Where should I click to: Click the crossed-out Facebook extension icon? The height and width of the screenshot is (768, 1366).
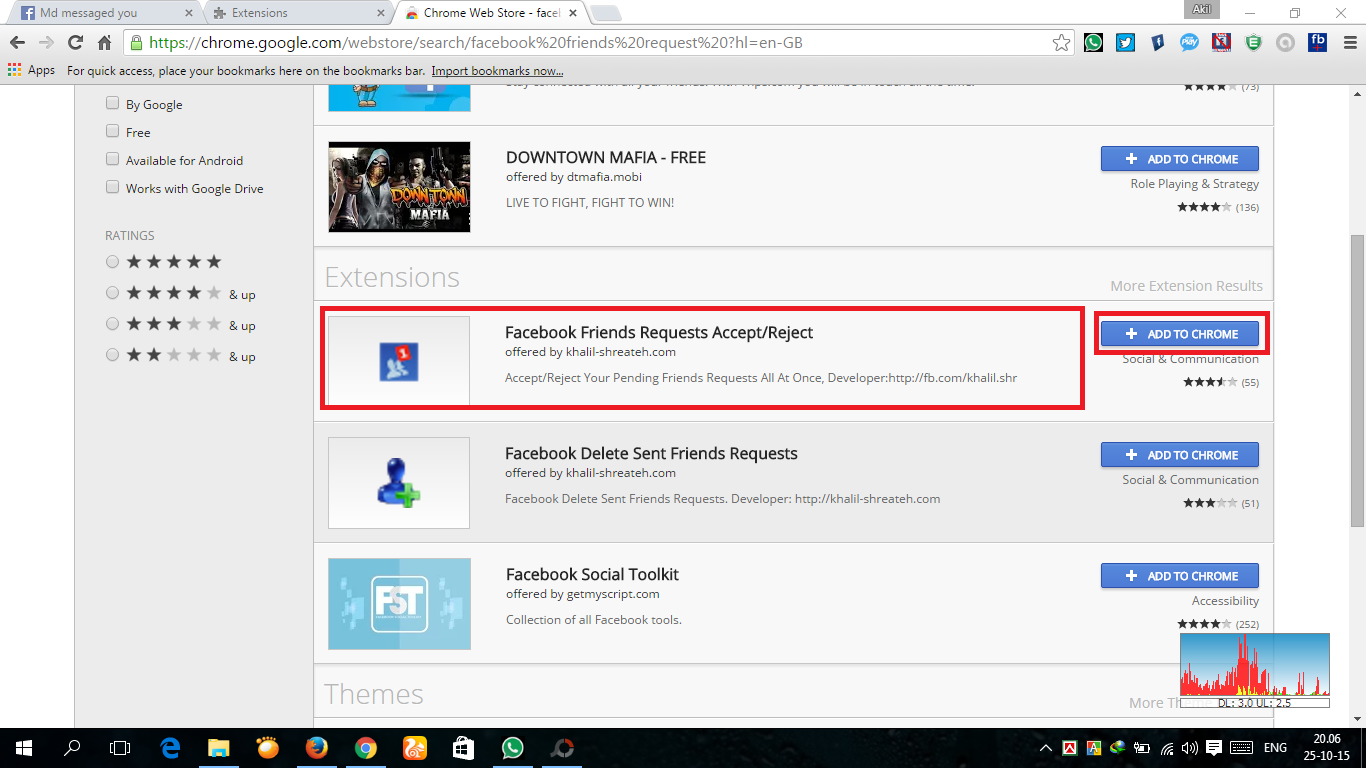click(1221, 43)
